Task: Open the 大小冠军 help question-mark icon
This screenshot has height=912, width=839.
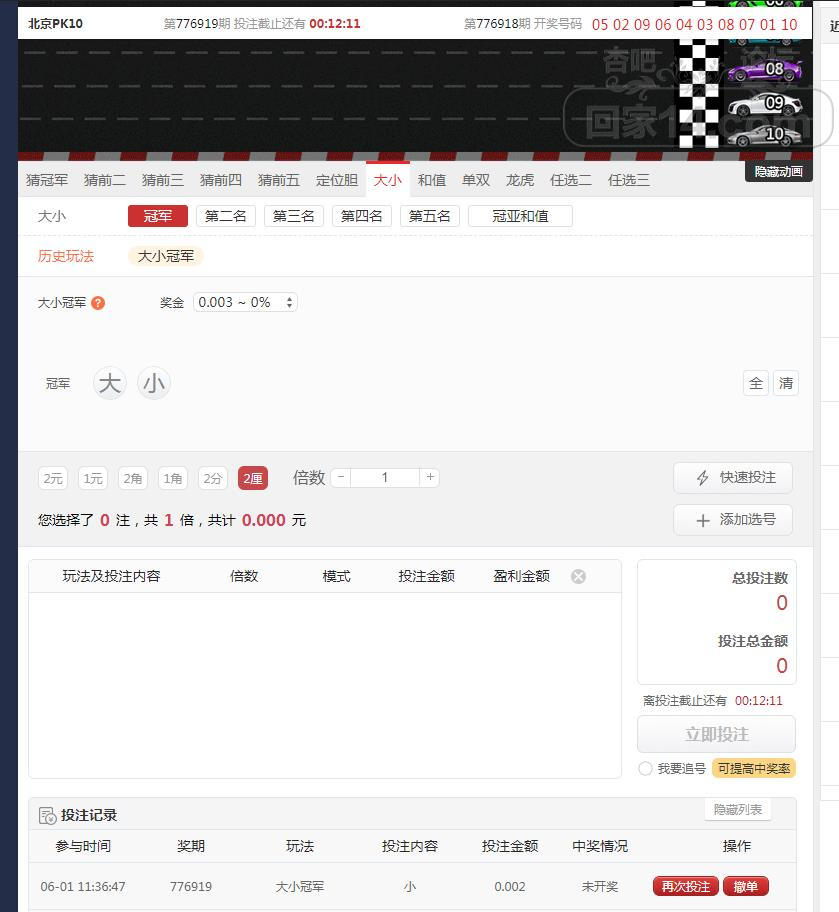Action: pos(98,303)
